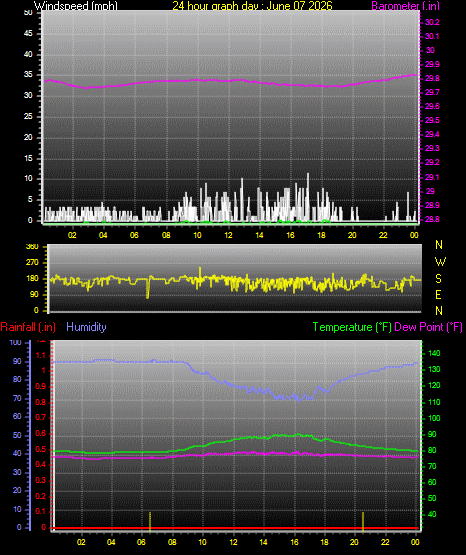Click the Windspeed (mph) axis title

click(75, 5)
